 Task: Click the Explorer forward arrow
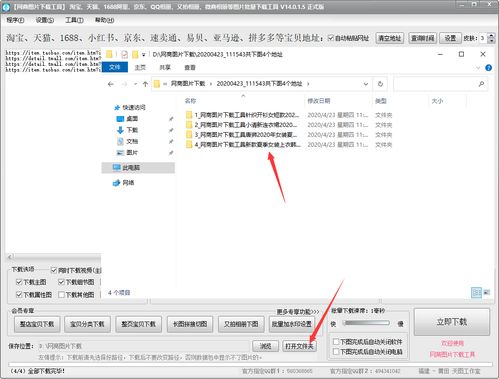[124, 84]
